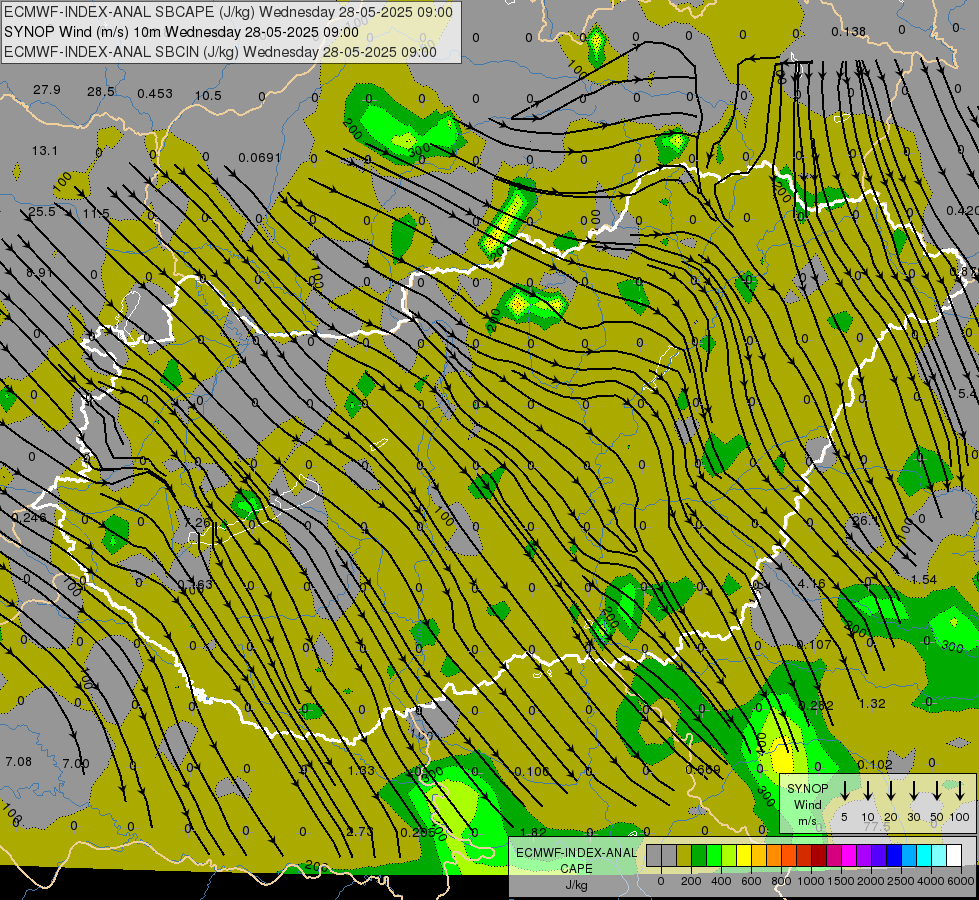Click the faded value 77.5 in wind legend
Image resolution: width=979 pixels, height=900 pixels.
pos(877,826)
